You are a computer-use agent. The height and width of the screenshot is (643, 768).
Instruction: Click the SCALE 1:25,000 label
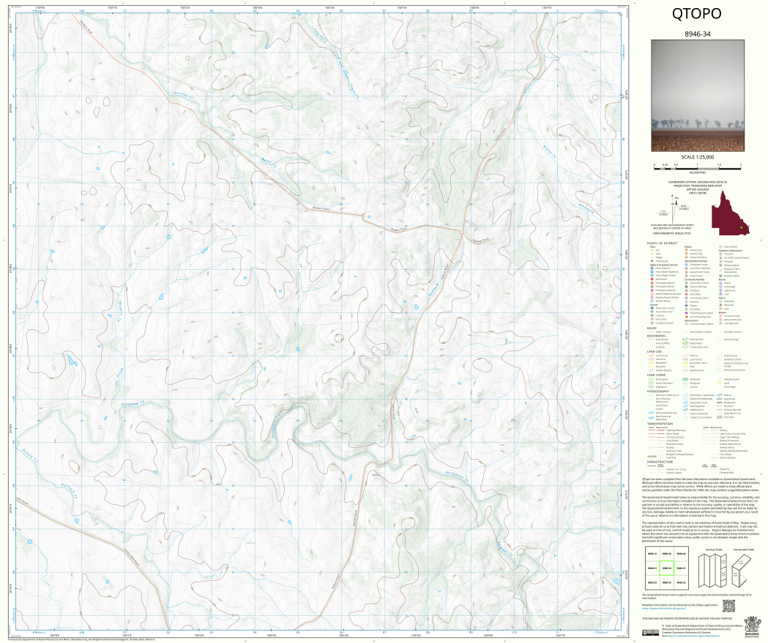697,157
